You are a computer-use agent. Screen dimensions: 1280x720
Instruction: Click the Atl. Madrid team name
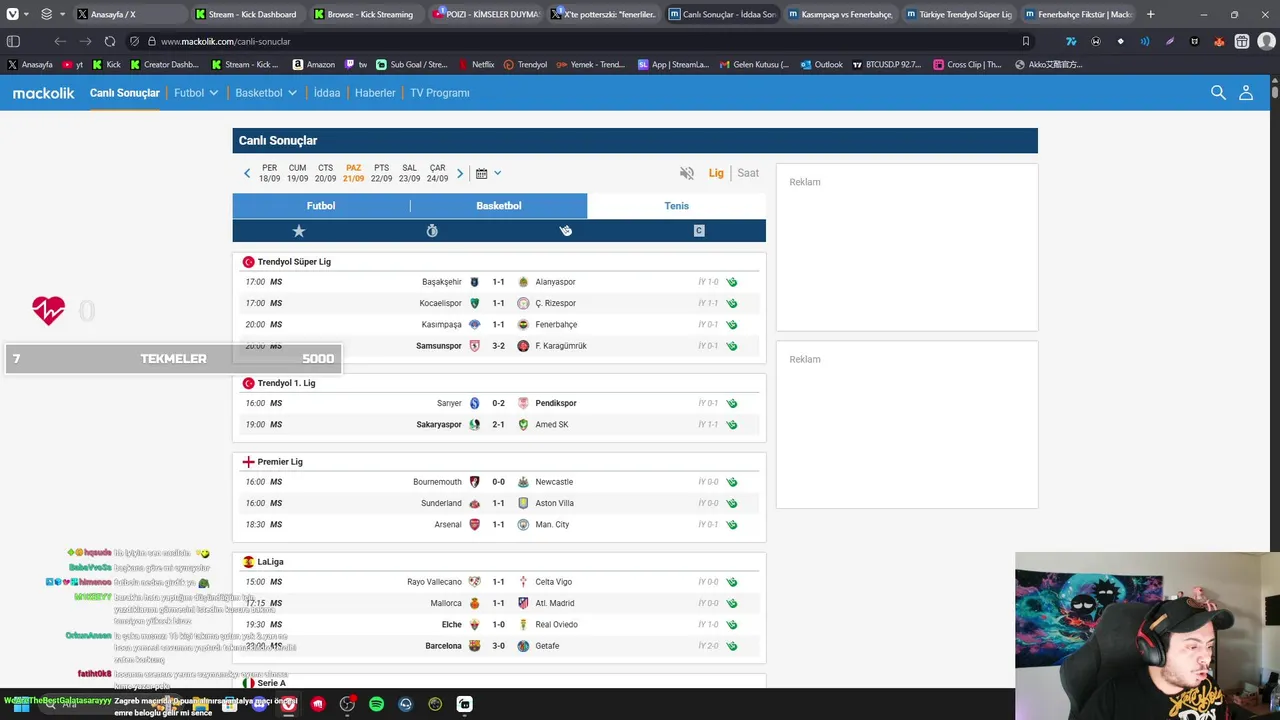pos(555,604)
